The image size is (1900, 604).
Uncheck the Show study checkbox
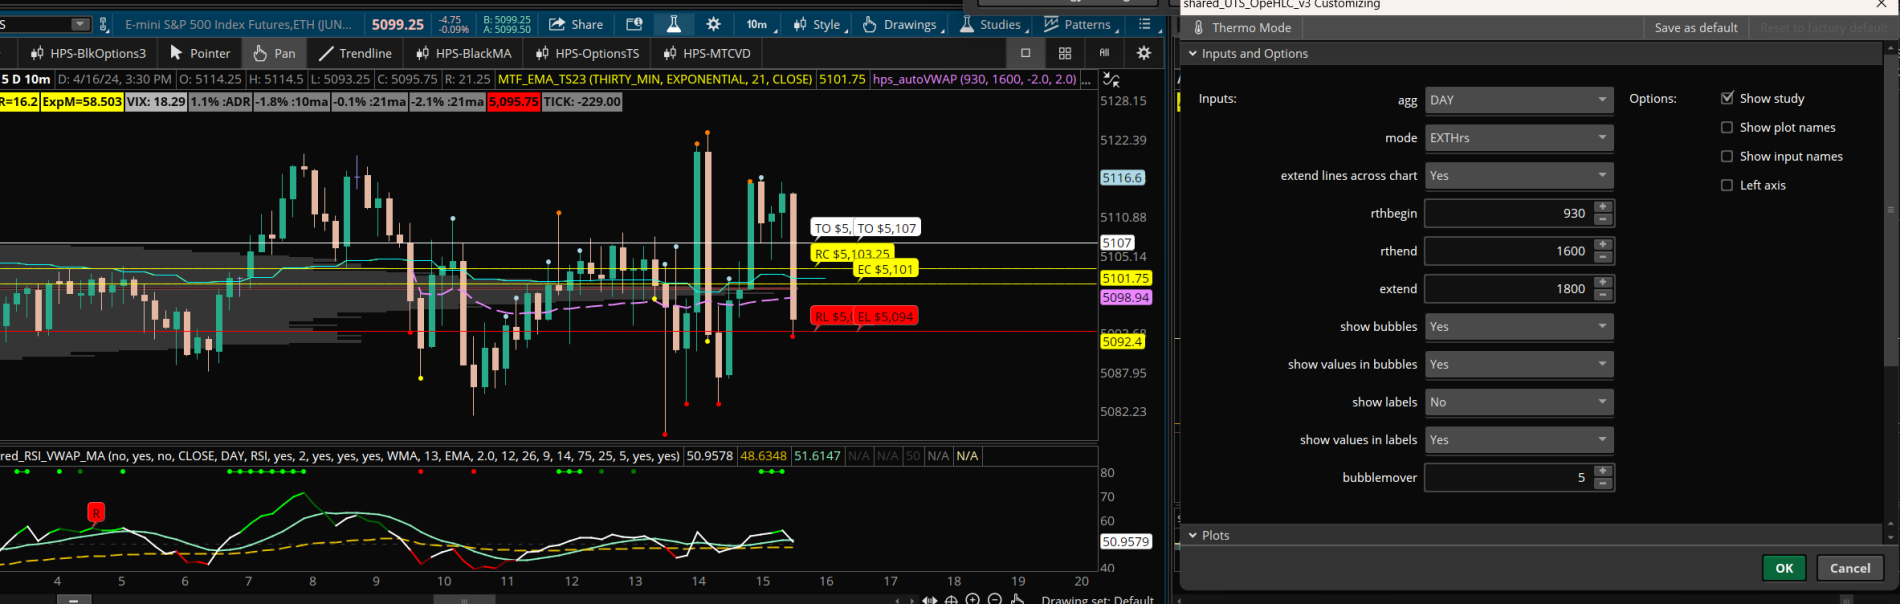point(1727,98)
